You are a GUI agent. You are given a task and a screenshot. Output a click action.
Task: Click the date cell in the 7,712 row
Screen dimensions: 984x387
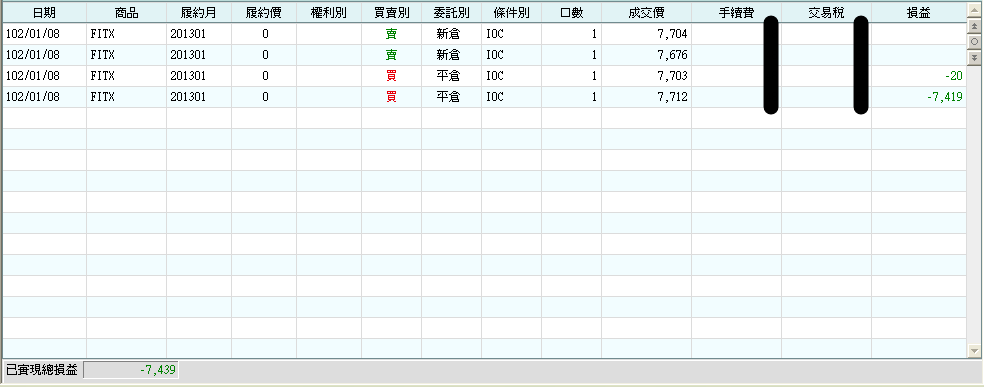pos(45,97)
